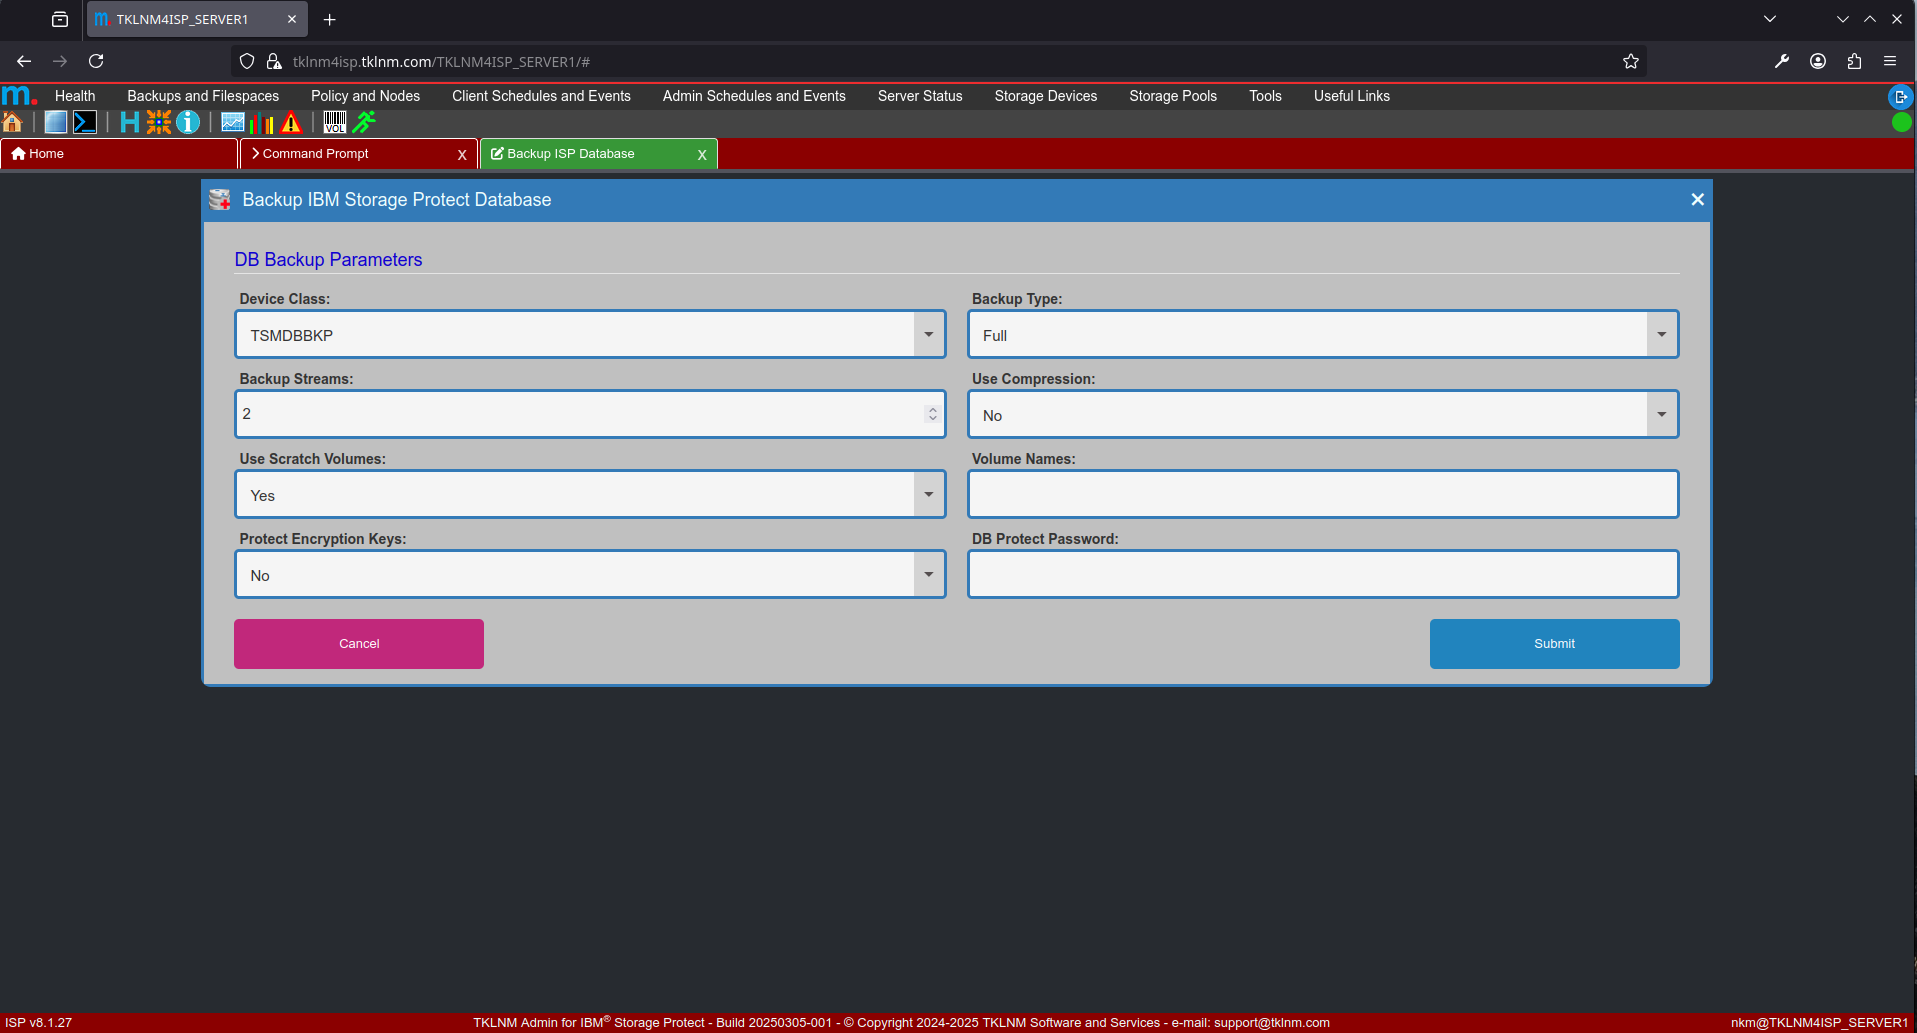Open the line chart toolbar icon
Viewport: 1917px width, 1033px height.
pos(233,122)
